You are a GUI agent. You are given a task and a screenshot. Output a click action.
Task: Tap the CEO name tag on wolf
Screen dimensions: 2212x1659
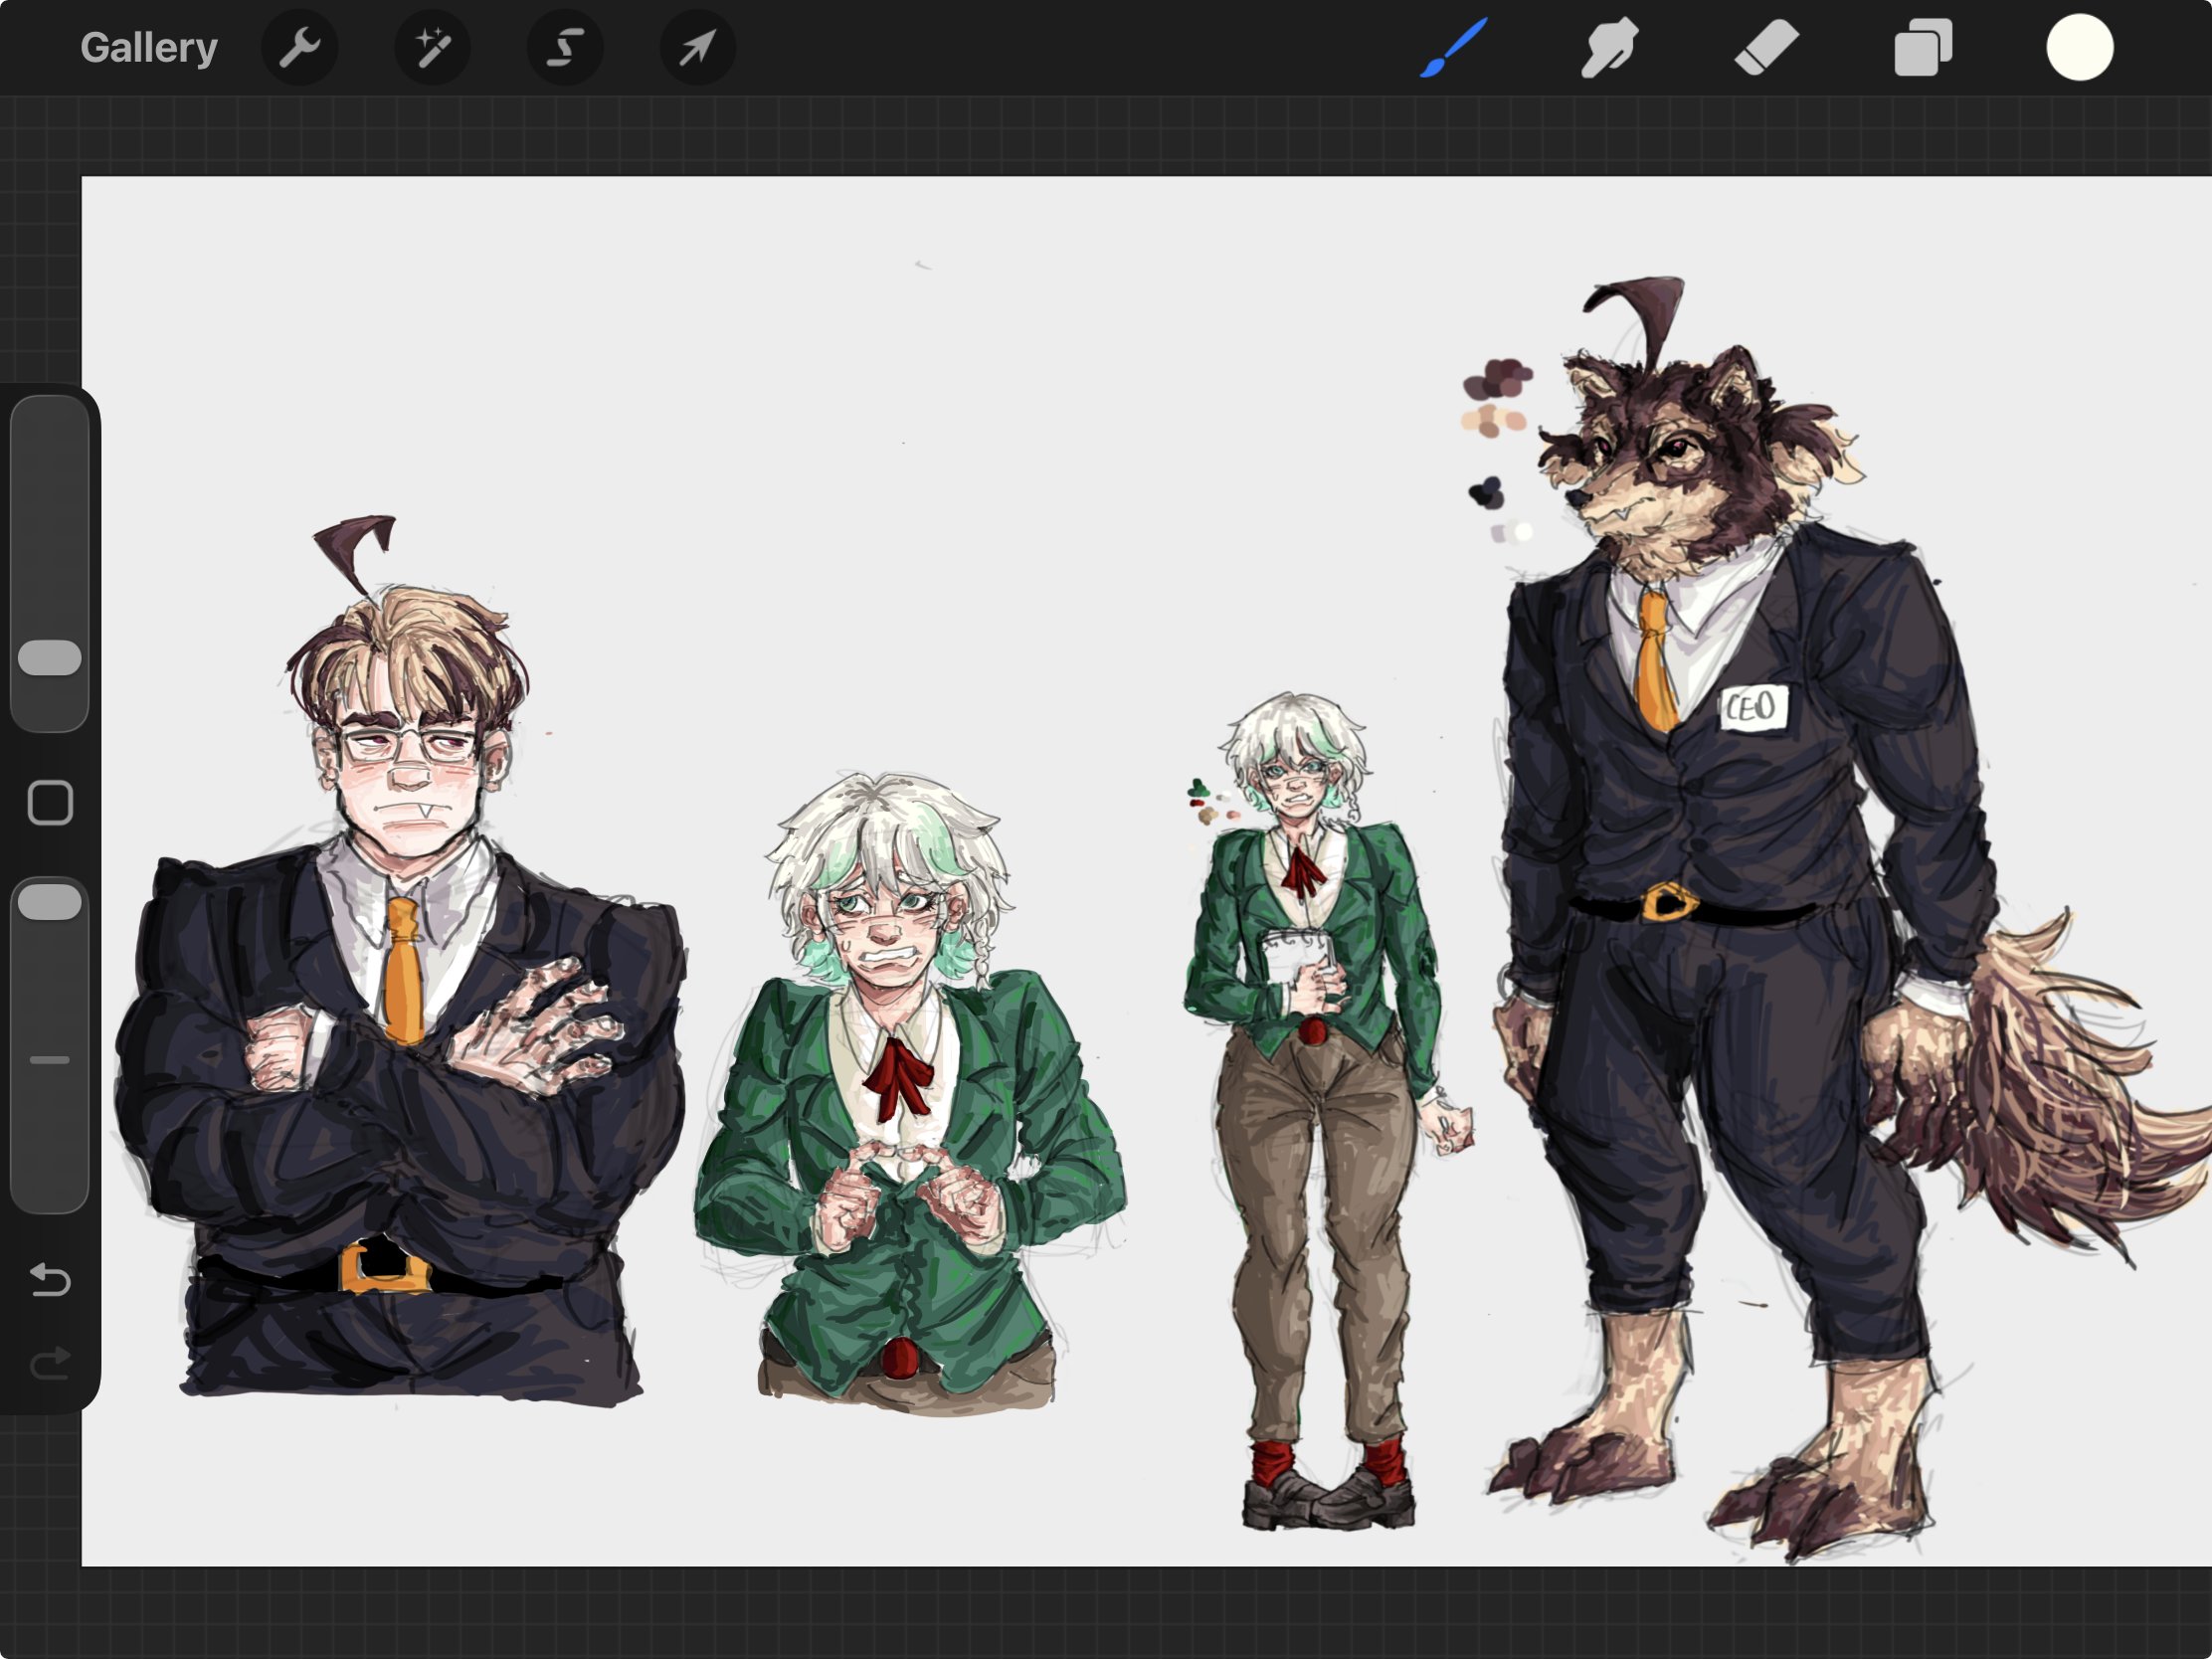pos(1753,708)
